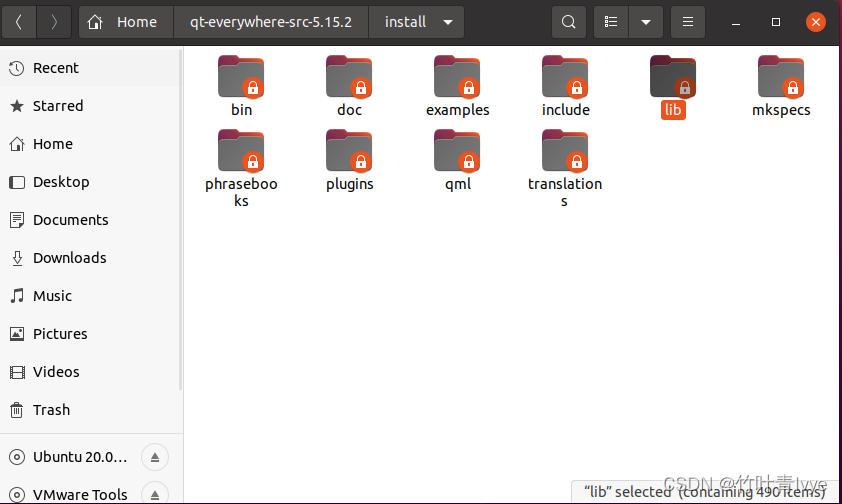
Task: Open the doc folder icon
Action: [x=349, y=77]
